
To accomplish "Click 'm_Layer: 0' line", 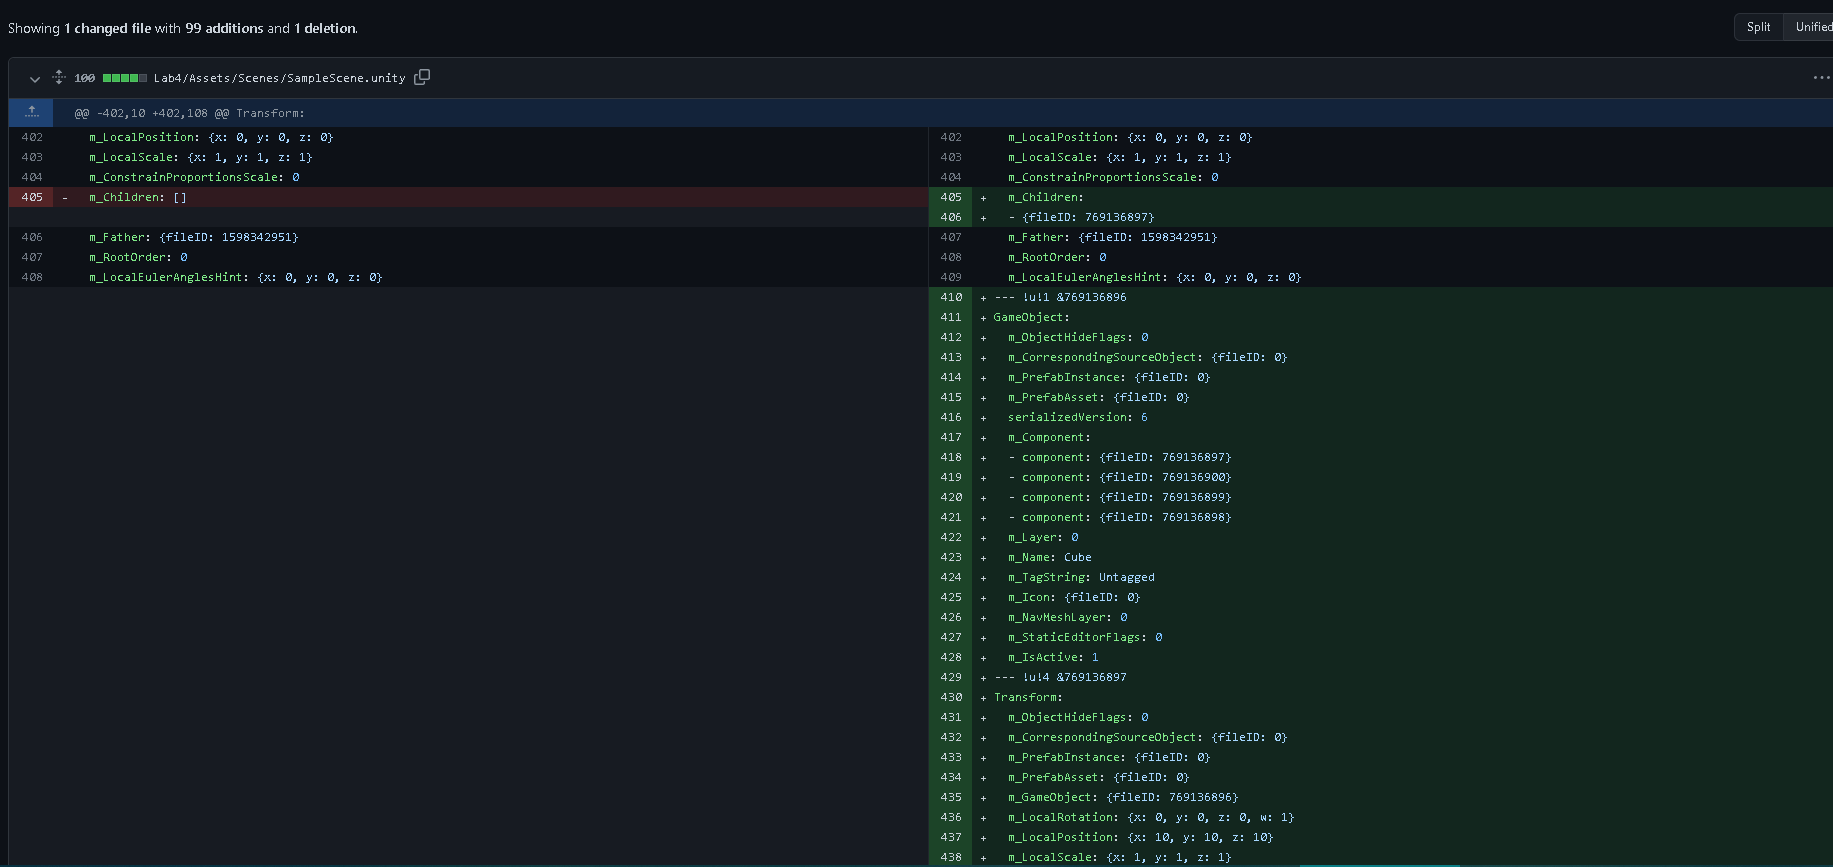I will click(1043, 537).
